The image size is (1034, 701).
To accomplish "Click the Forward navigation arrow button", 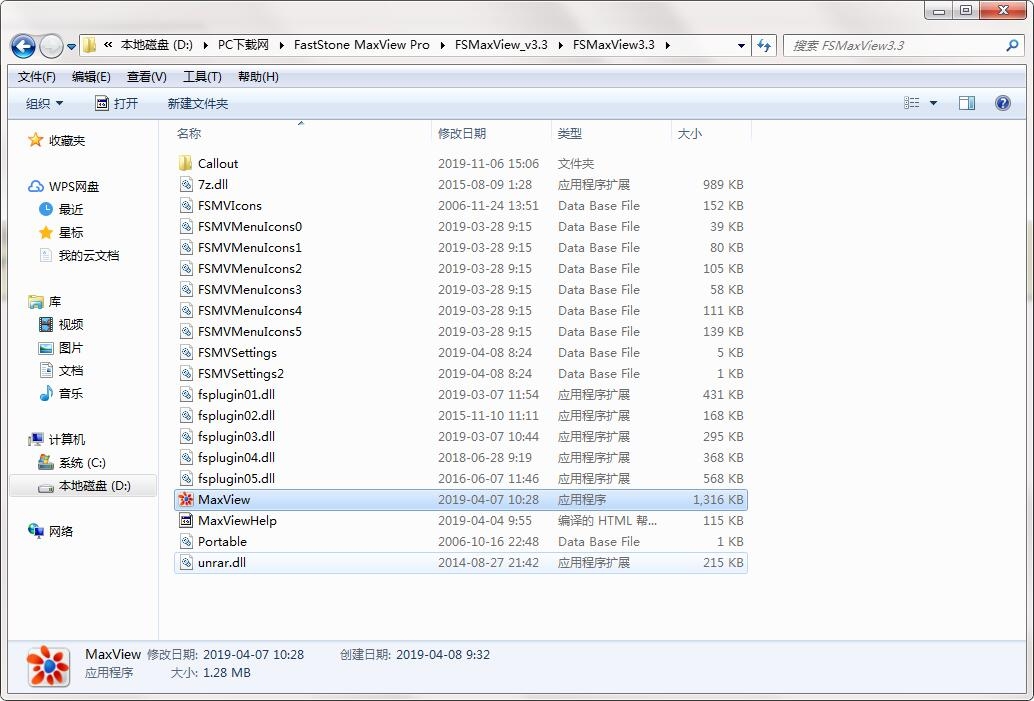I will point(51,46).
